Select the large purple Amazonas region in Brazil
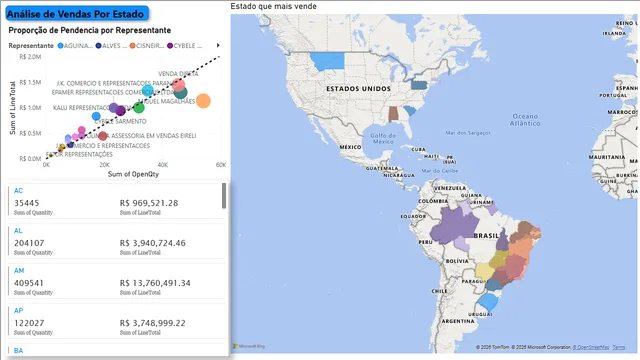Image resolution: width=640 pixels, height=360 pixels. tap(455, 226)
